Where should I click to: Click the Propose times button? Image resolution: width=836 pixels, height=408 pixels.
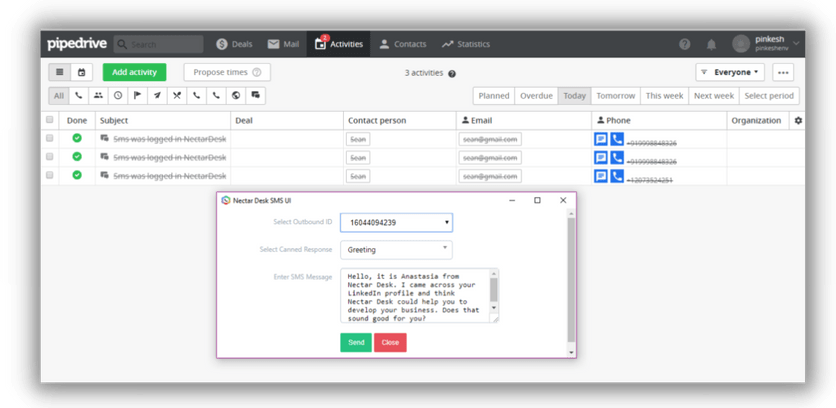(x=227, y=72)
